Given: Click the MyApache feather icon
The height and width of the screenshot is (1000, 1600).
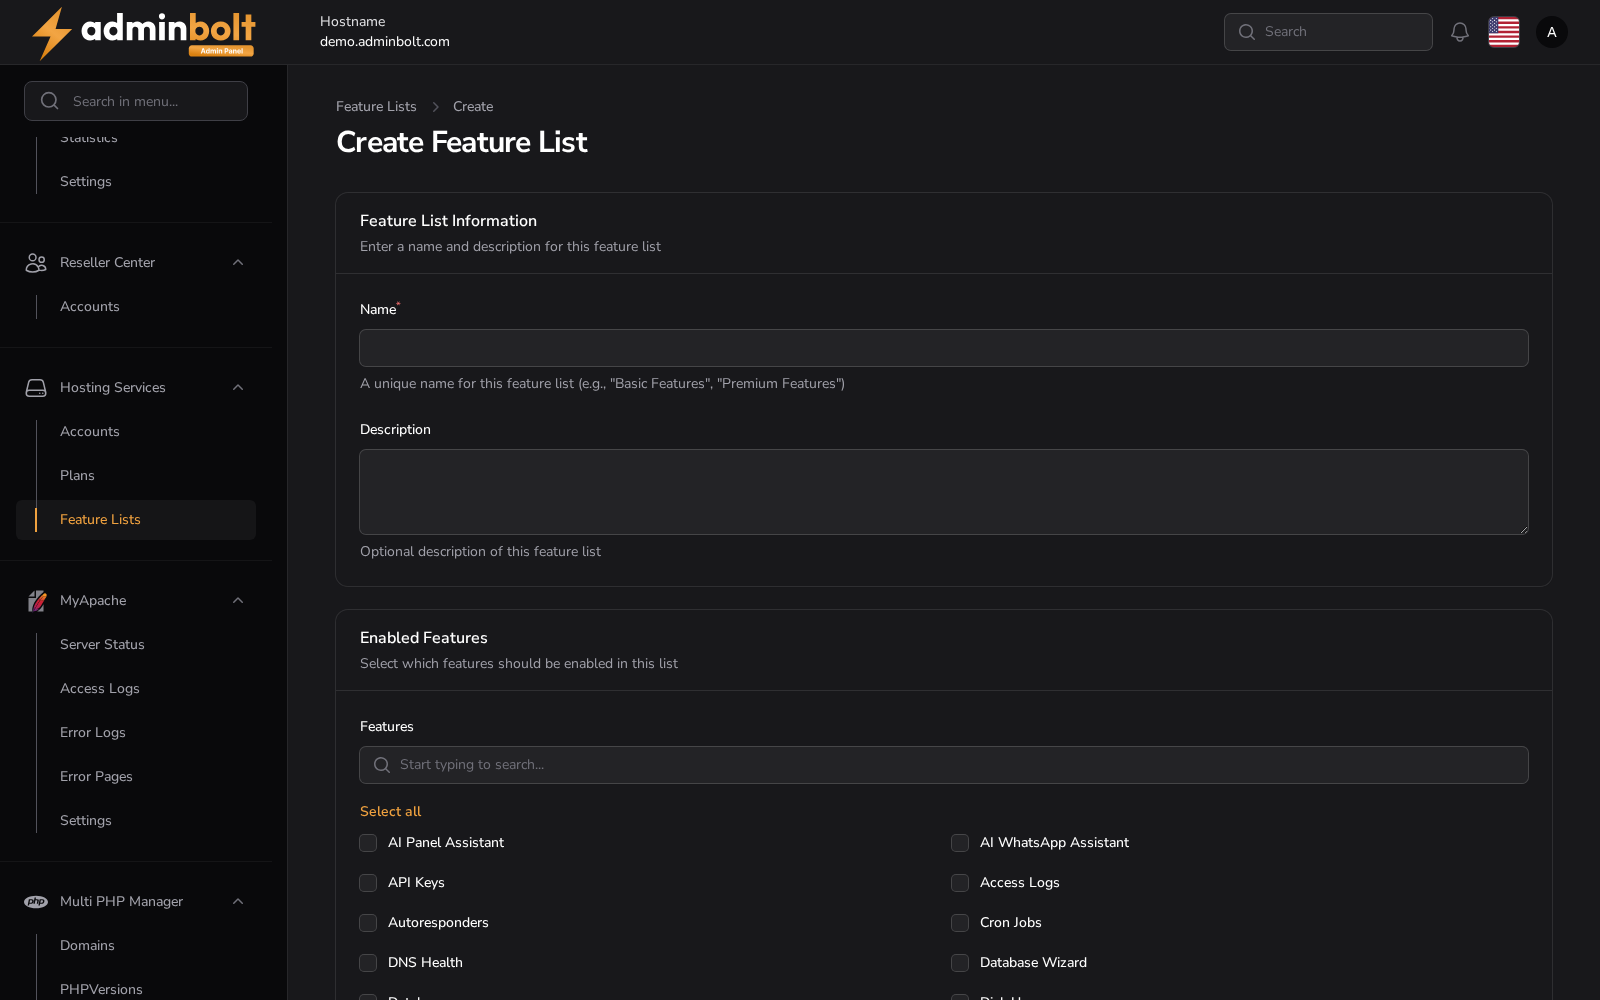Looking at the screenshot, I should 36,600.
